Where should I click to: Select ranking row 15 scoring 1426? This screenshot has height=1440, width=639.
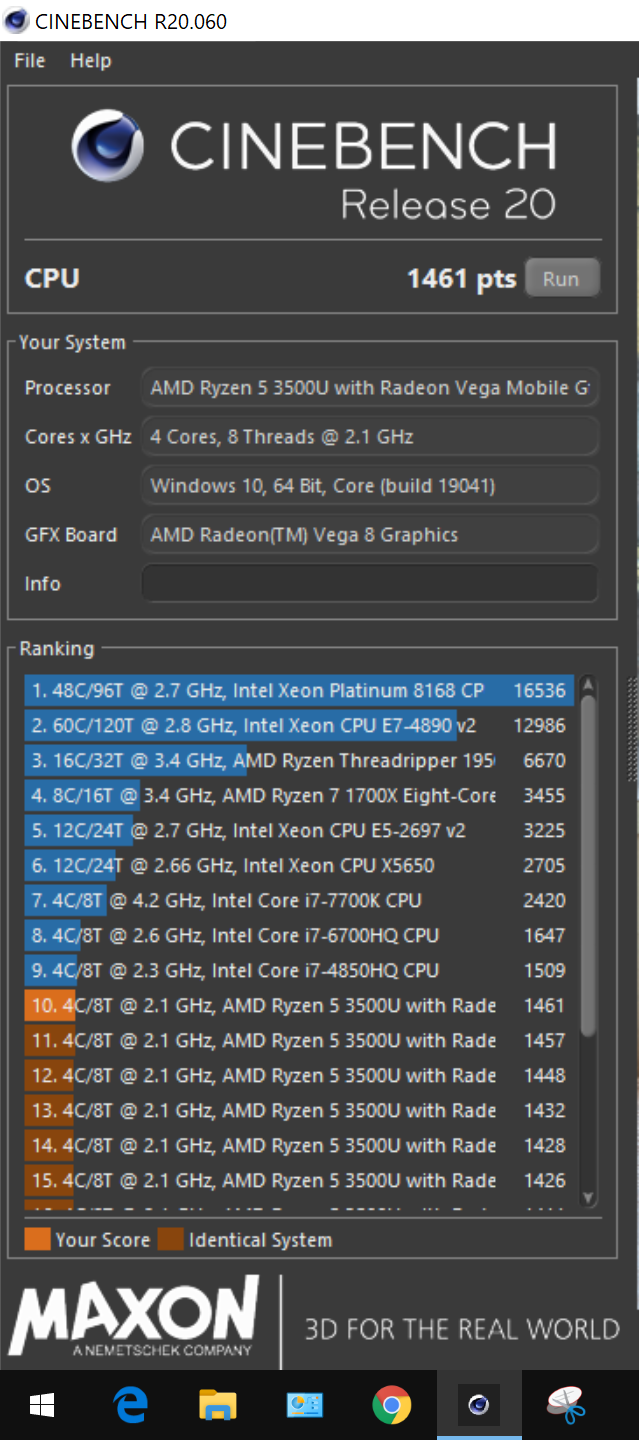pos(299,1180)
